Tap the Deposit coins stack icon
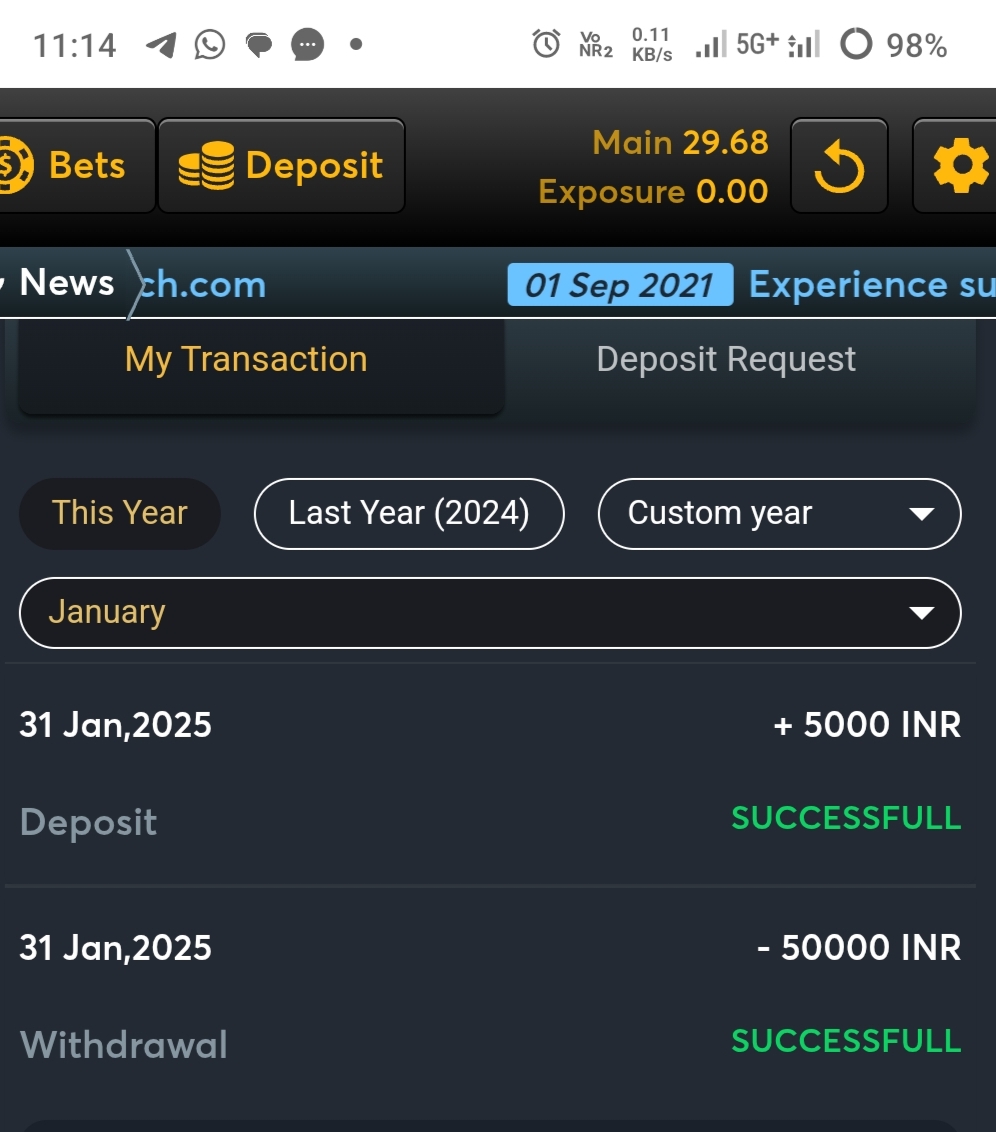This screenshot has width=996, height=1132. [206, 166]
